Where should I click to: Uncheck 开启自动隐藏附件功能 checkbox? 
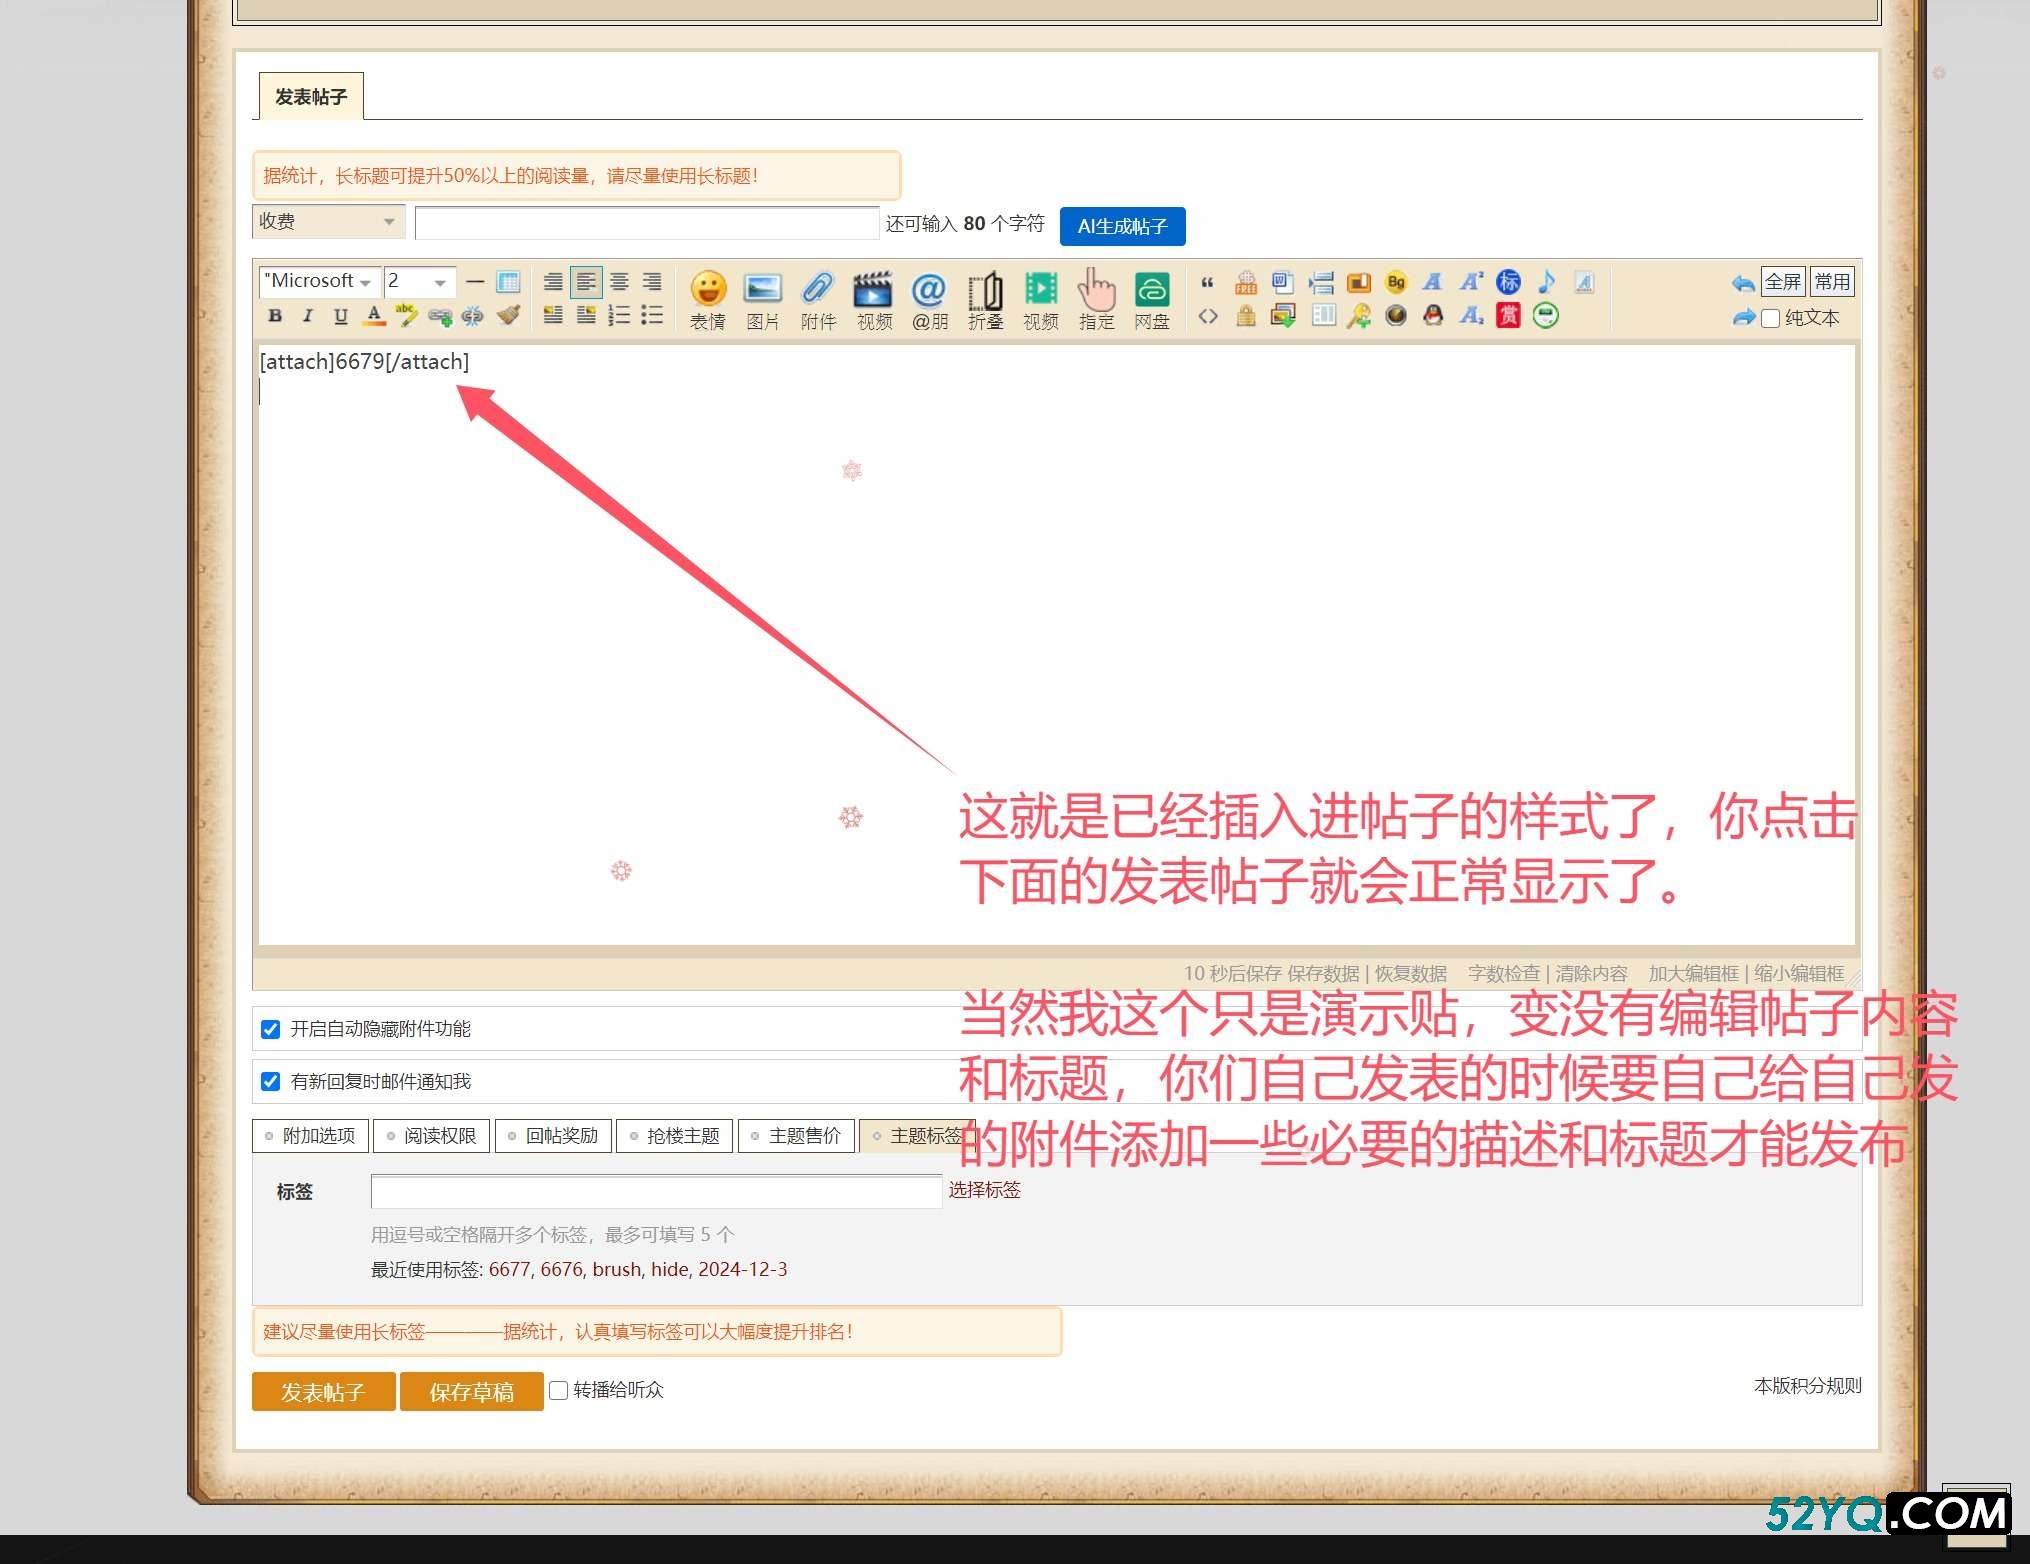pyautogui.click(x=270, y=1029)
